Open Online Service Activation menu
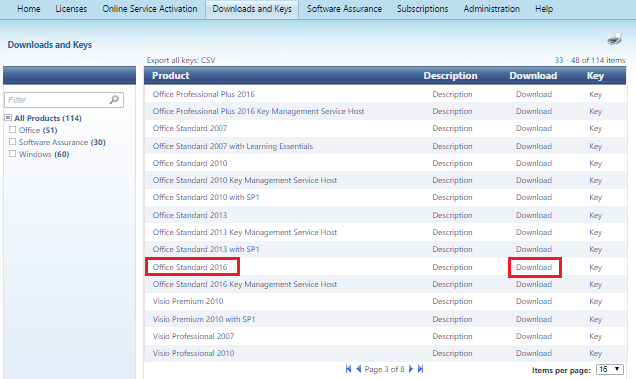This screenshot has height=379, width=636. point(150,9)
